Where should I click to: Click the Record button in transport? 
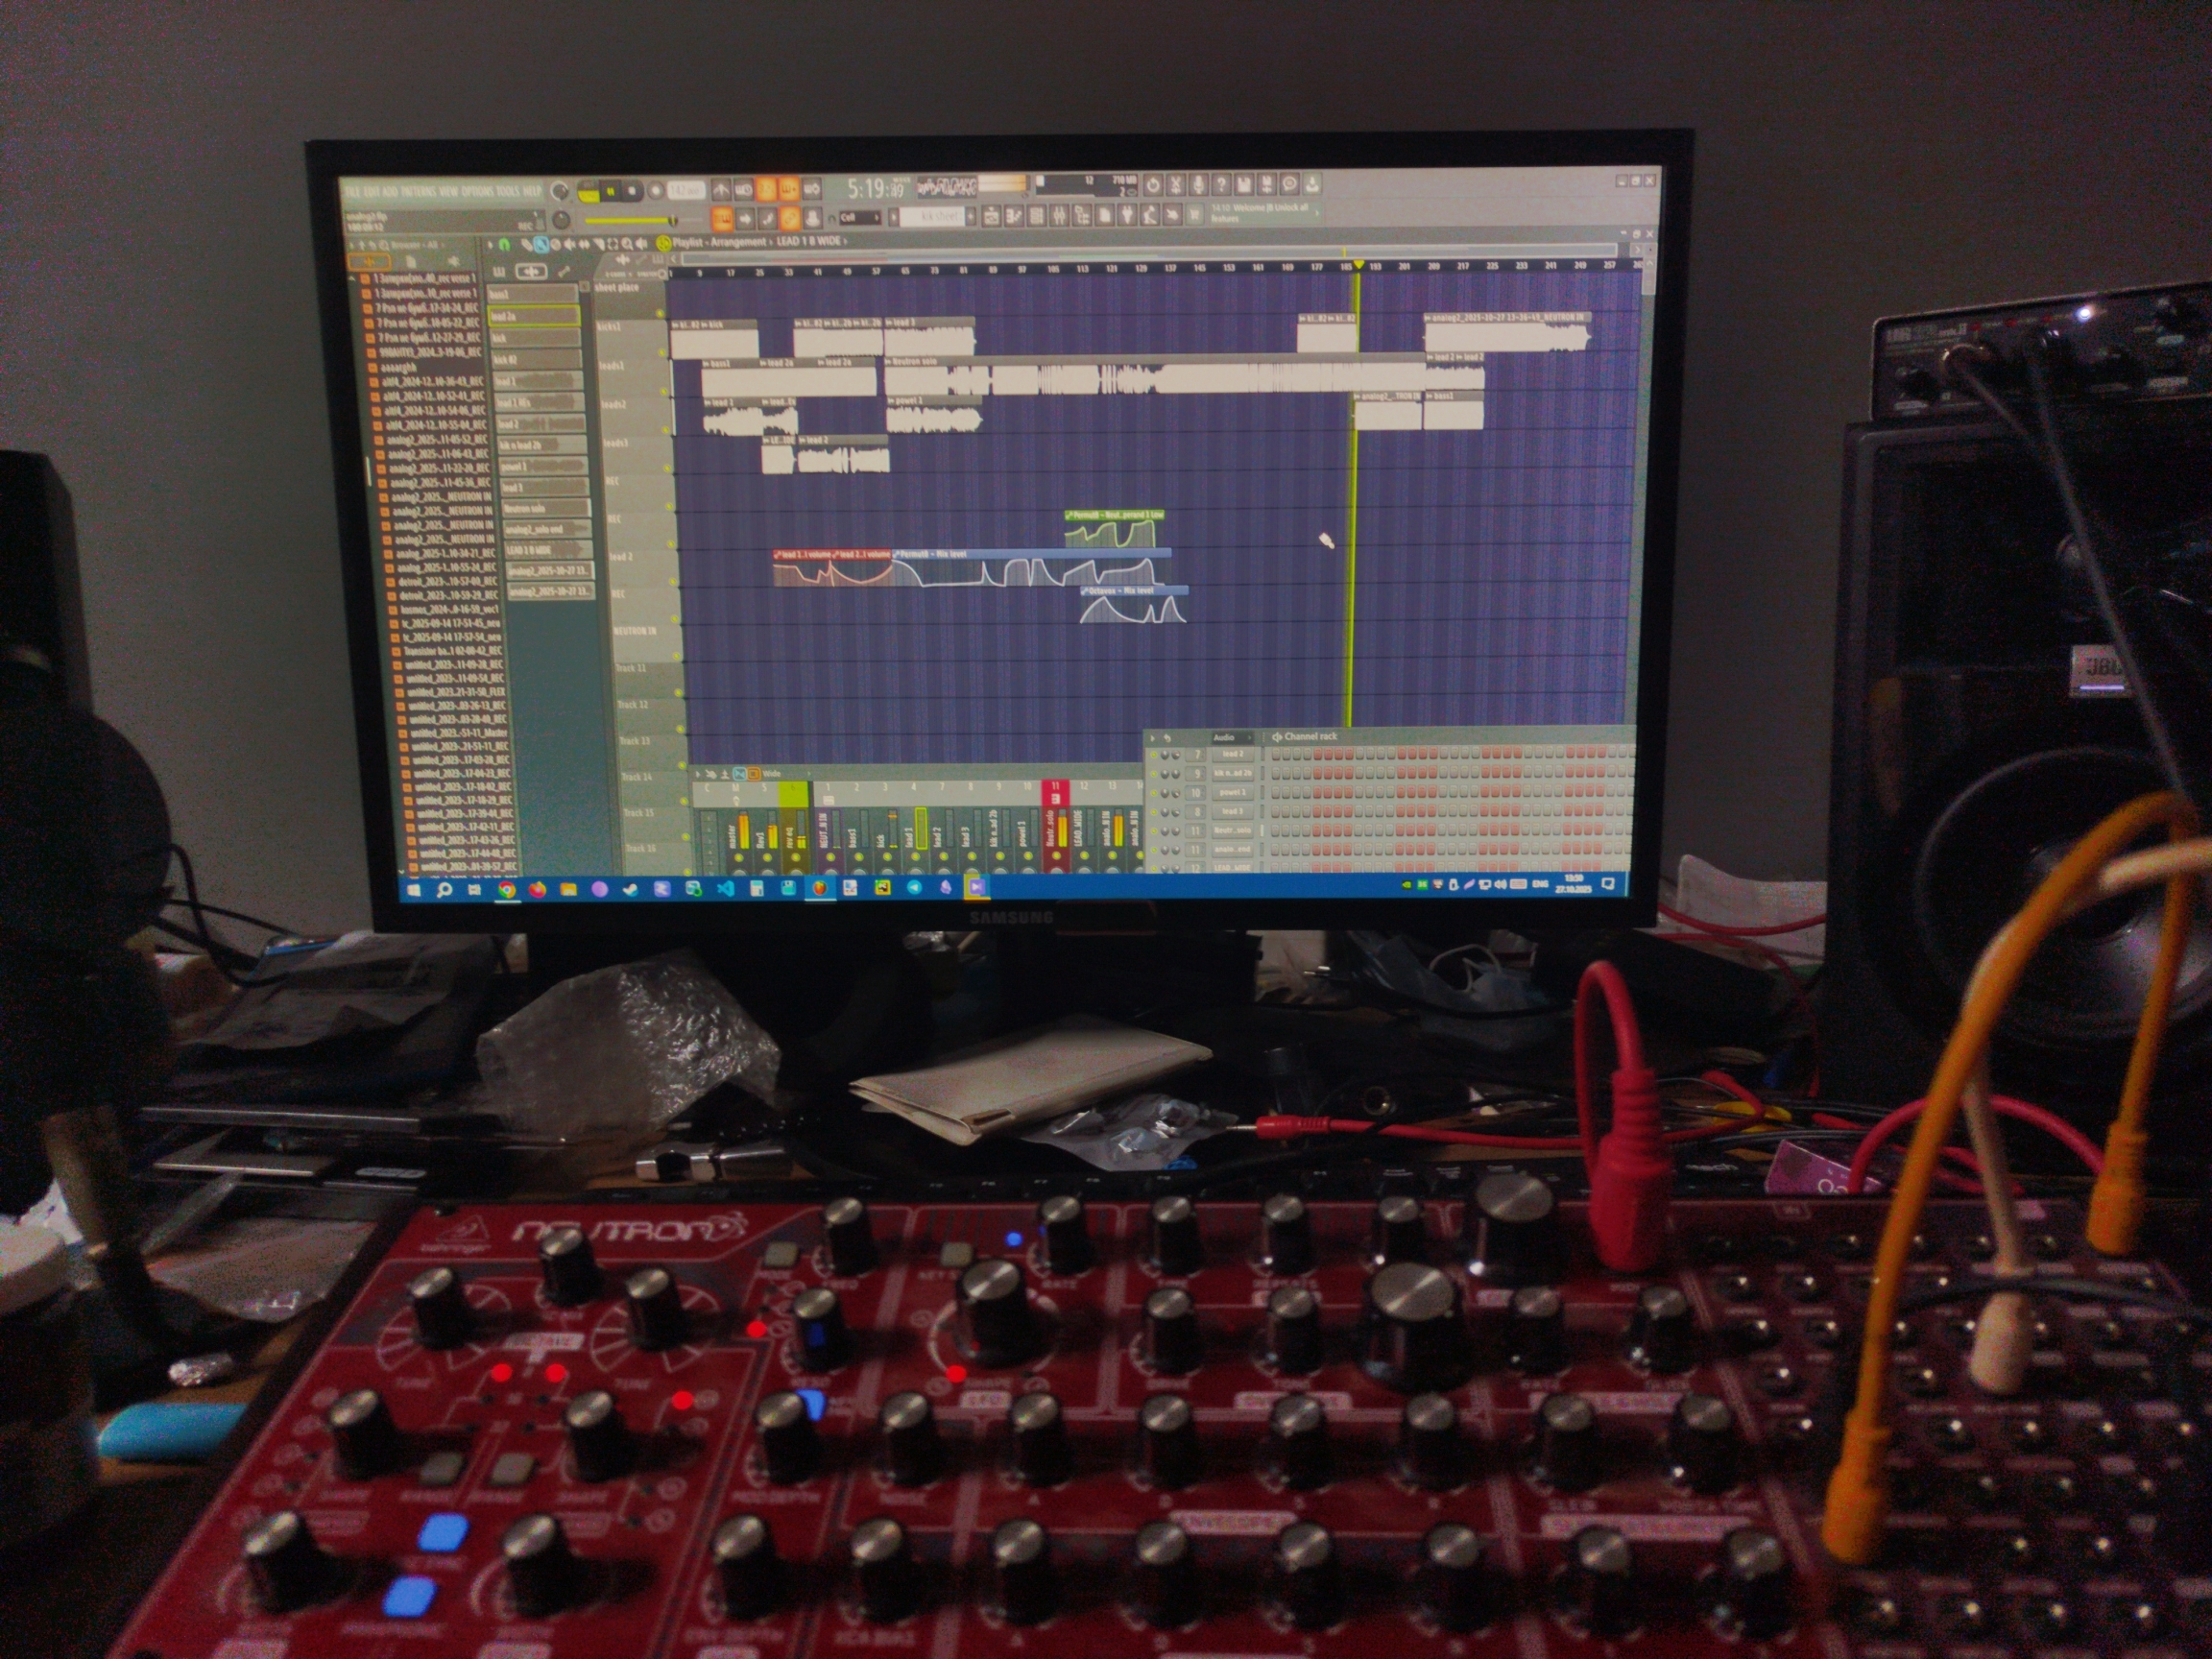pyautogui.click(x=656, y=191)
